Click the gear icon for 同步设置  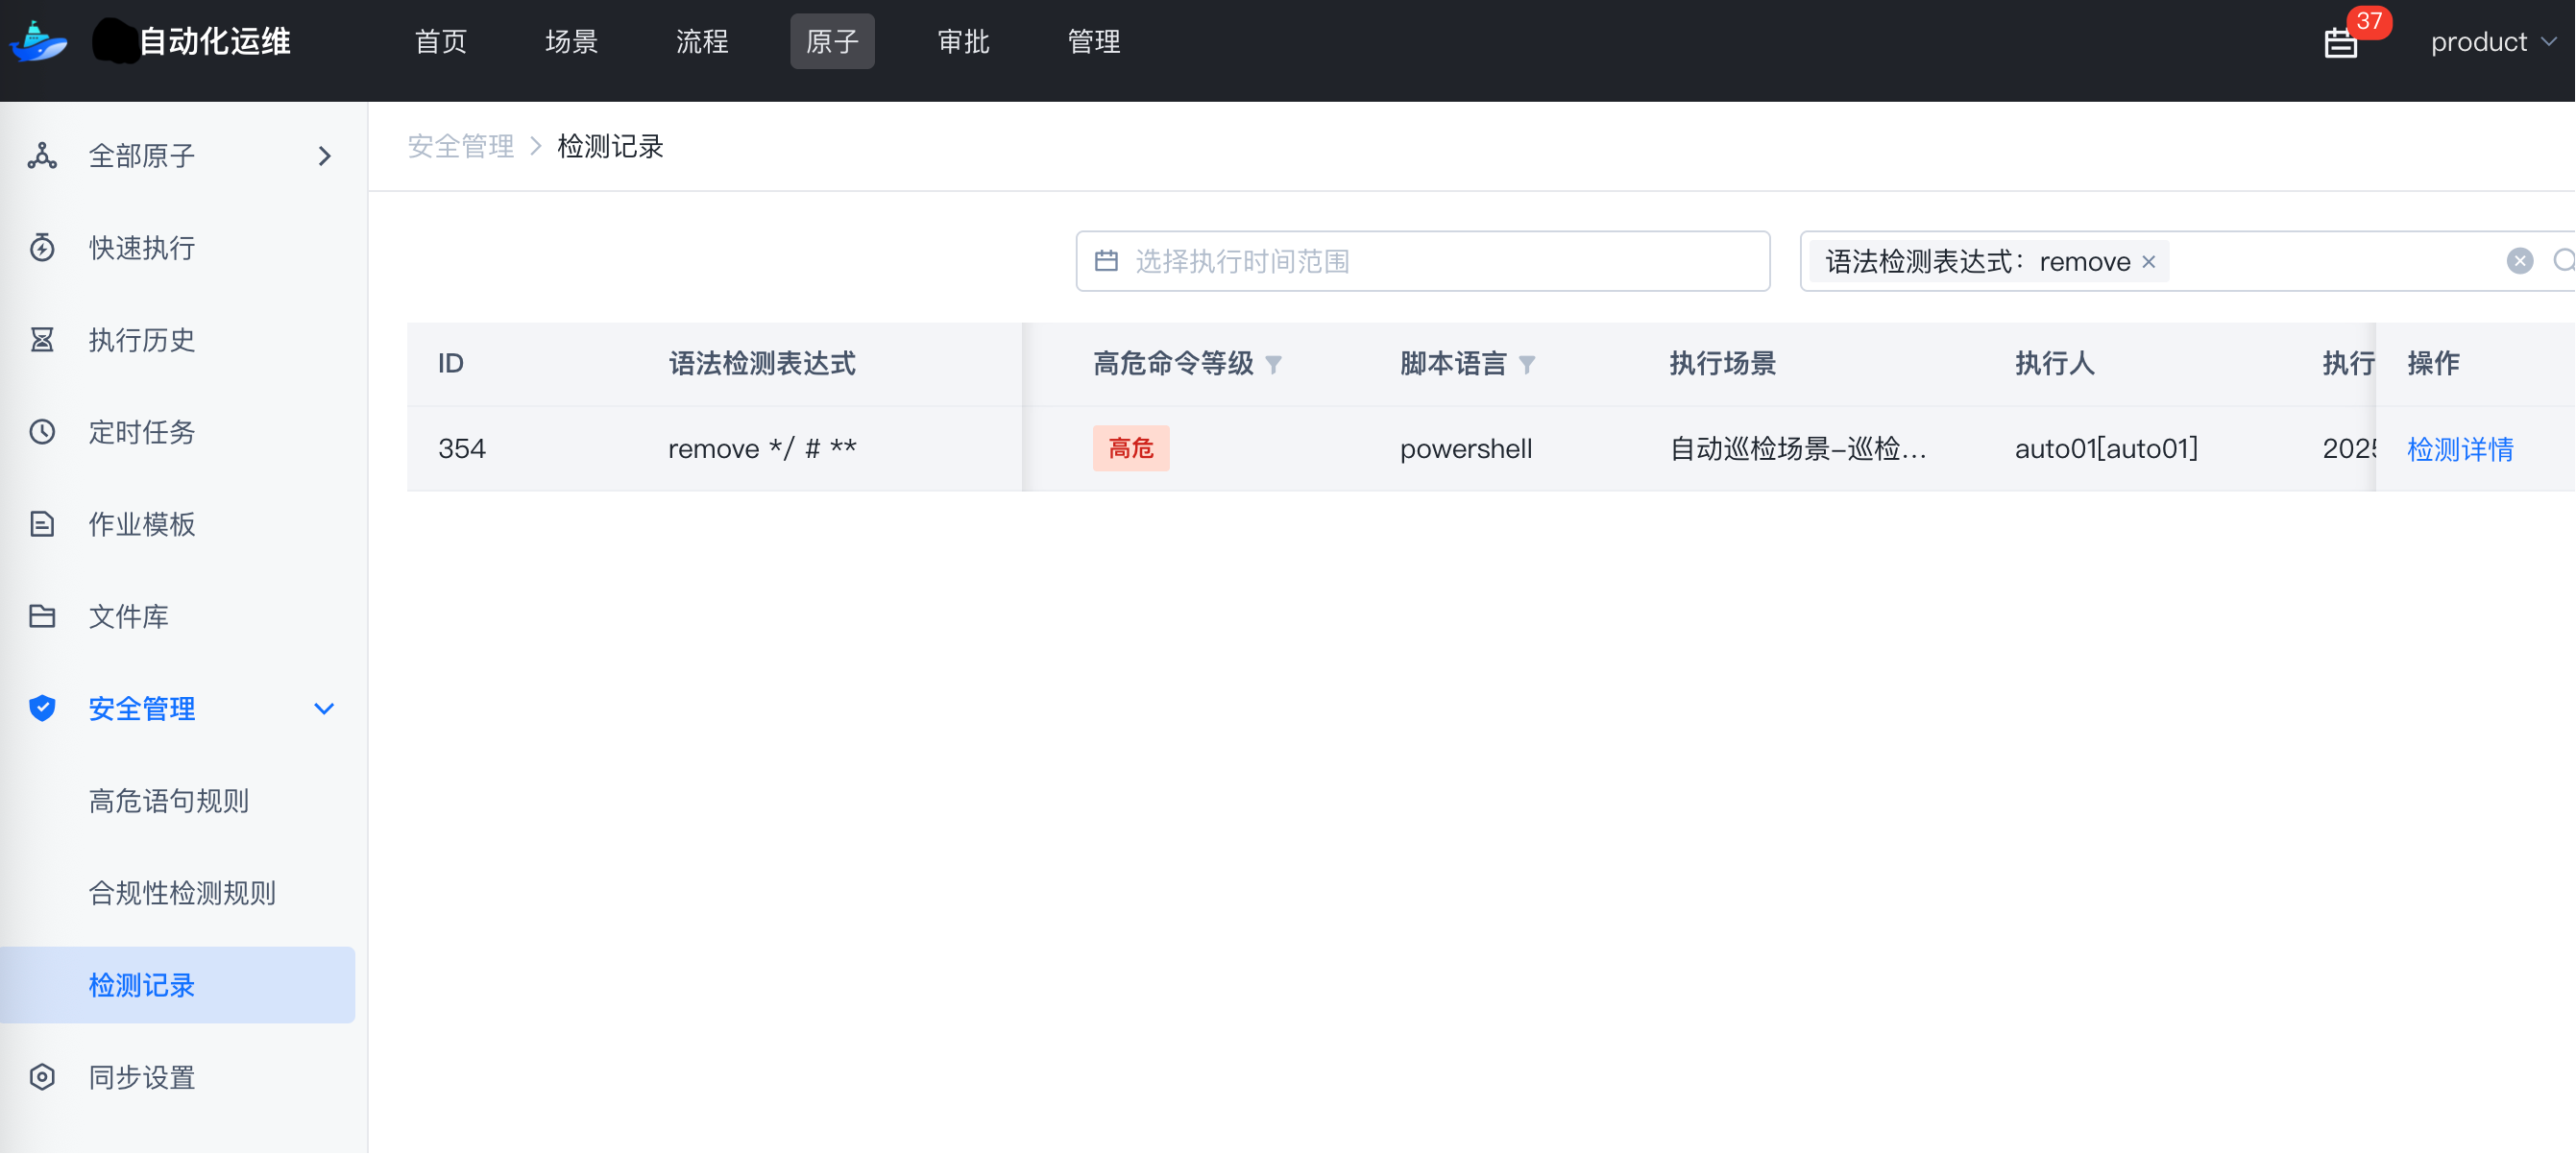click(x=42, y=1077)
